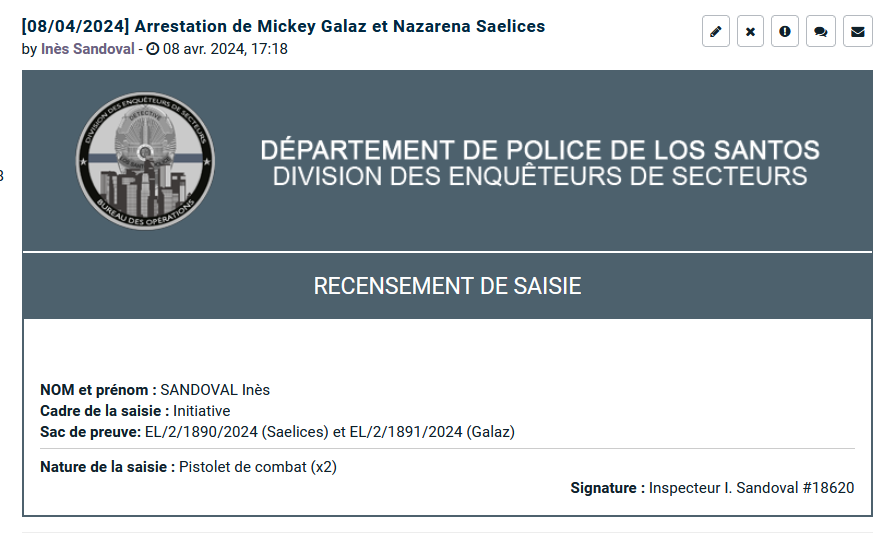Viewport: 895px width, 534px height.
Task: Select the Recensement de Saisie banner
Action: point(448,286)
